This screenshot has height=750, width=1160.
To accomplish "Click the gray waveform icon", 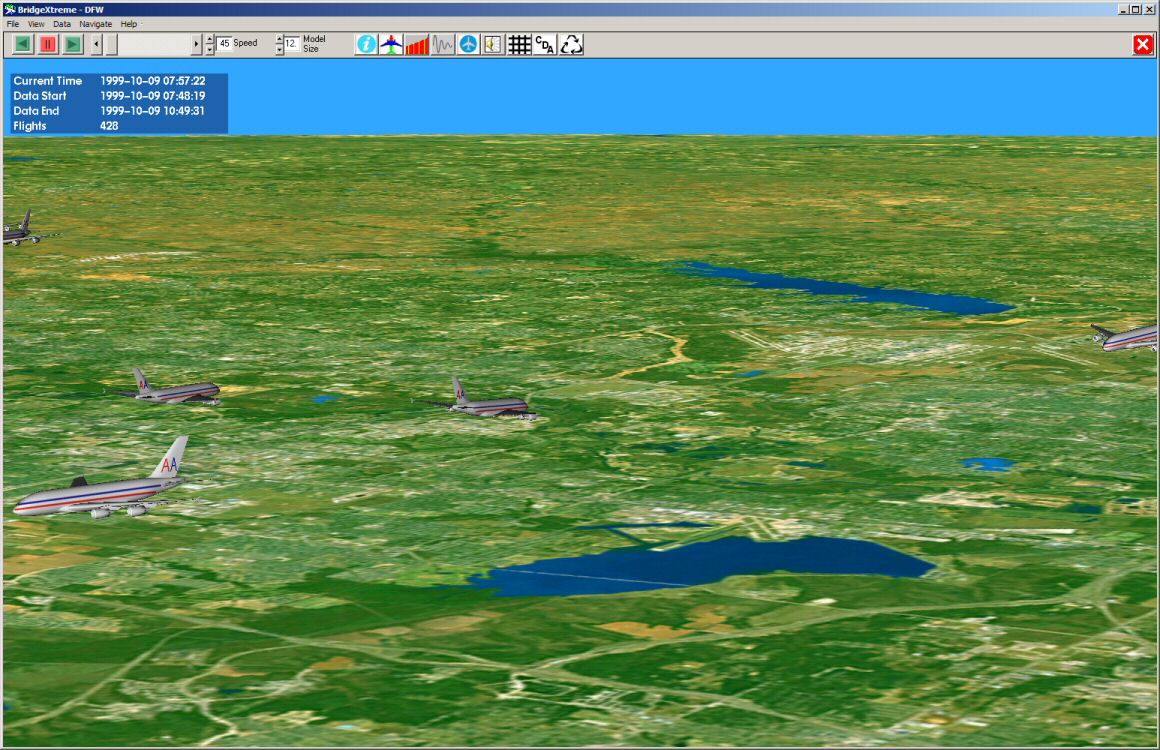I will click(x=442, y=44).
